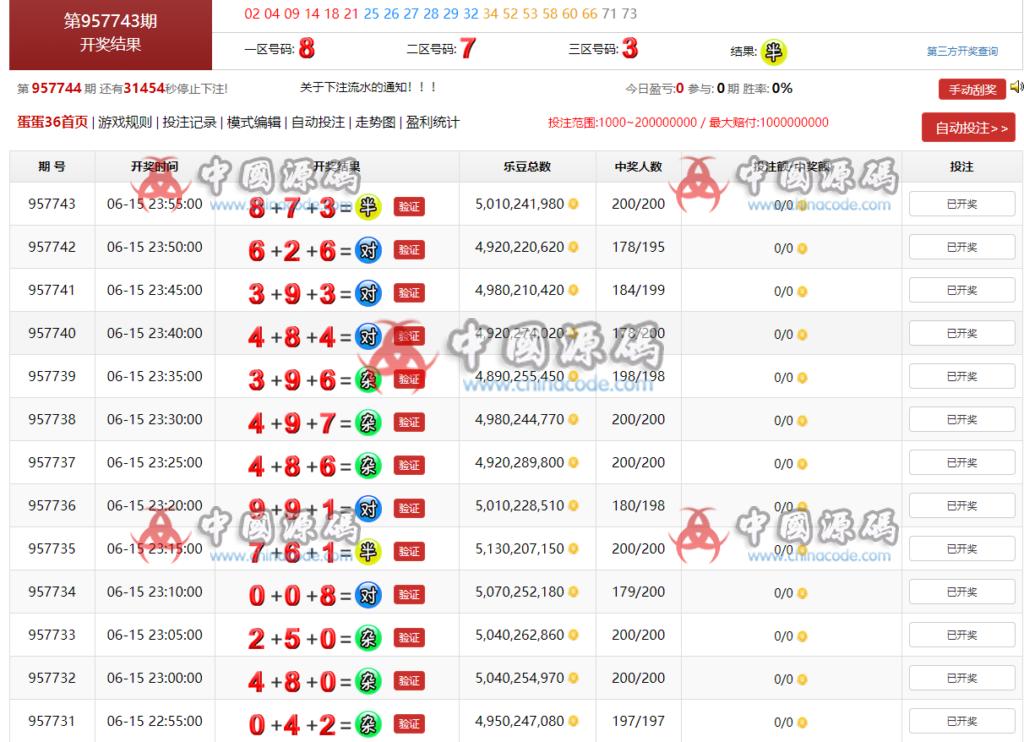Click the 验证 button in row 957738
Screen dimensions: 1024x742
pyautogui.click(x=409, y=422)
